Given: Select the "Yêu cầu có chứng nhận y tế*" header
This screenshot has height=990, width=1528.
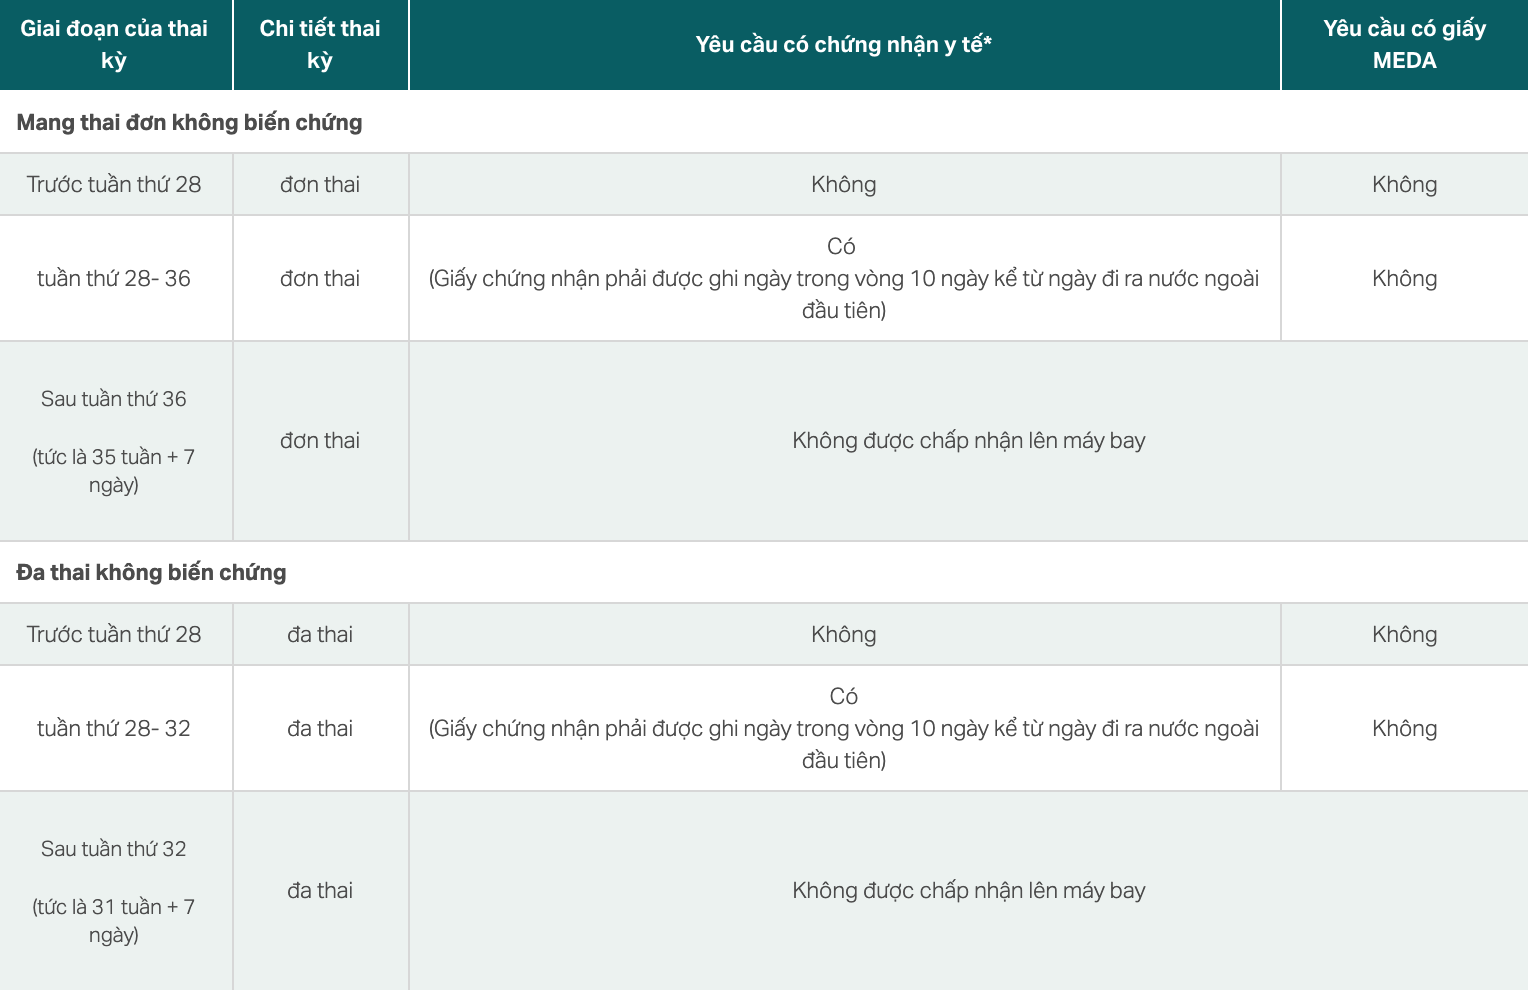Looking at the screenshot, I should tap(844, 44).
